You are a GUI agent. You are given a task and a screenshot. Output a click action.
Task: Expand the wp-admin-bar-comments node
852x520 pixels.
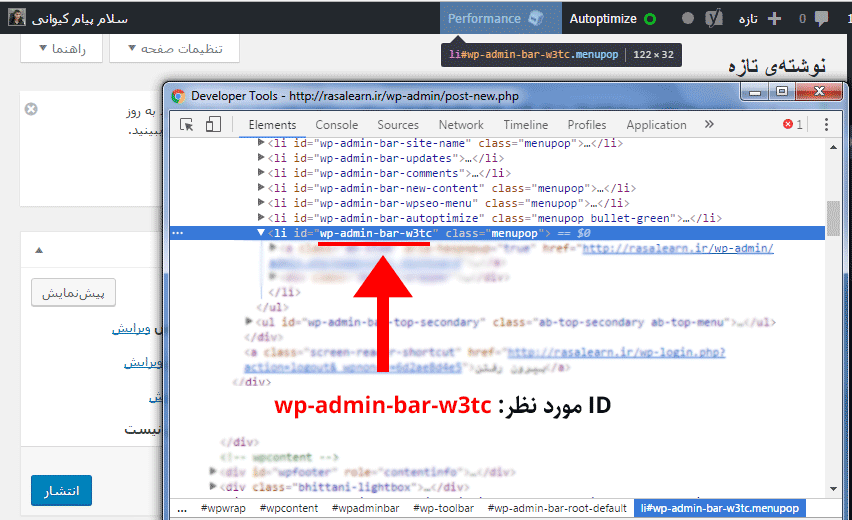(x=261, y=172)
